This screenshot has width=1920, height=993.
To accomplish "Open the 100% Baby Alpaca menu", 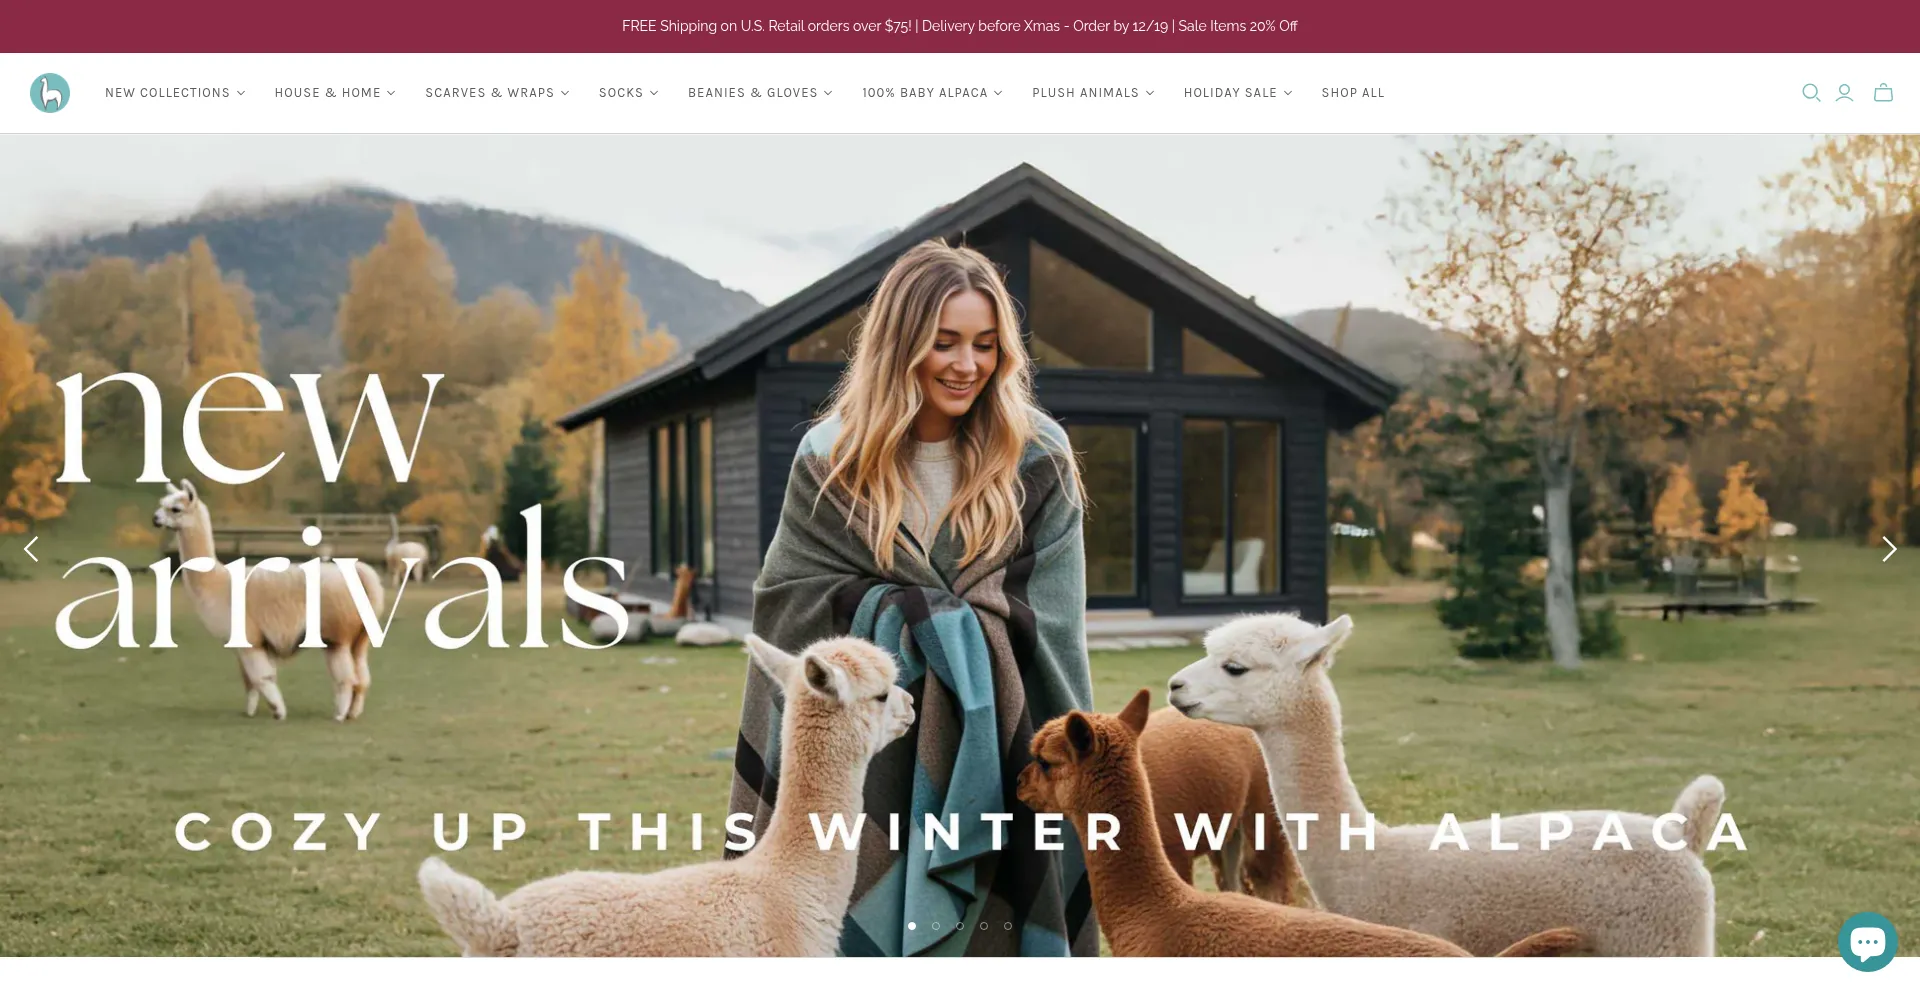I will (932, 93).
